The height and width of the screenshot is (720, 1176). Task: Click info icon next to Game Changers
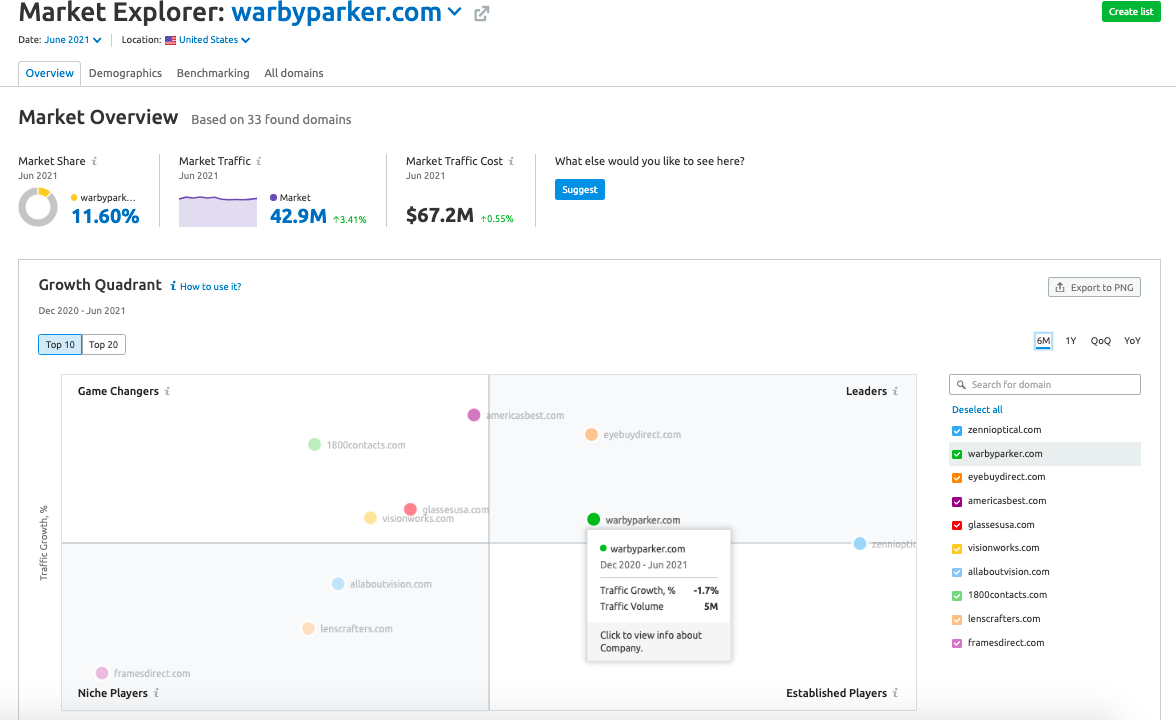(167, 391)
